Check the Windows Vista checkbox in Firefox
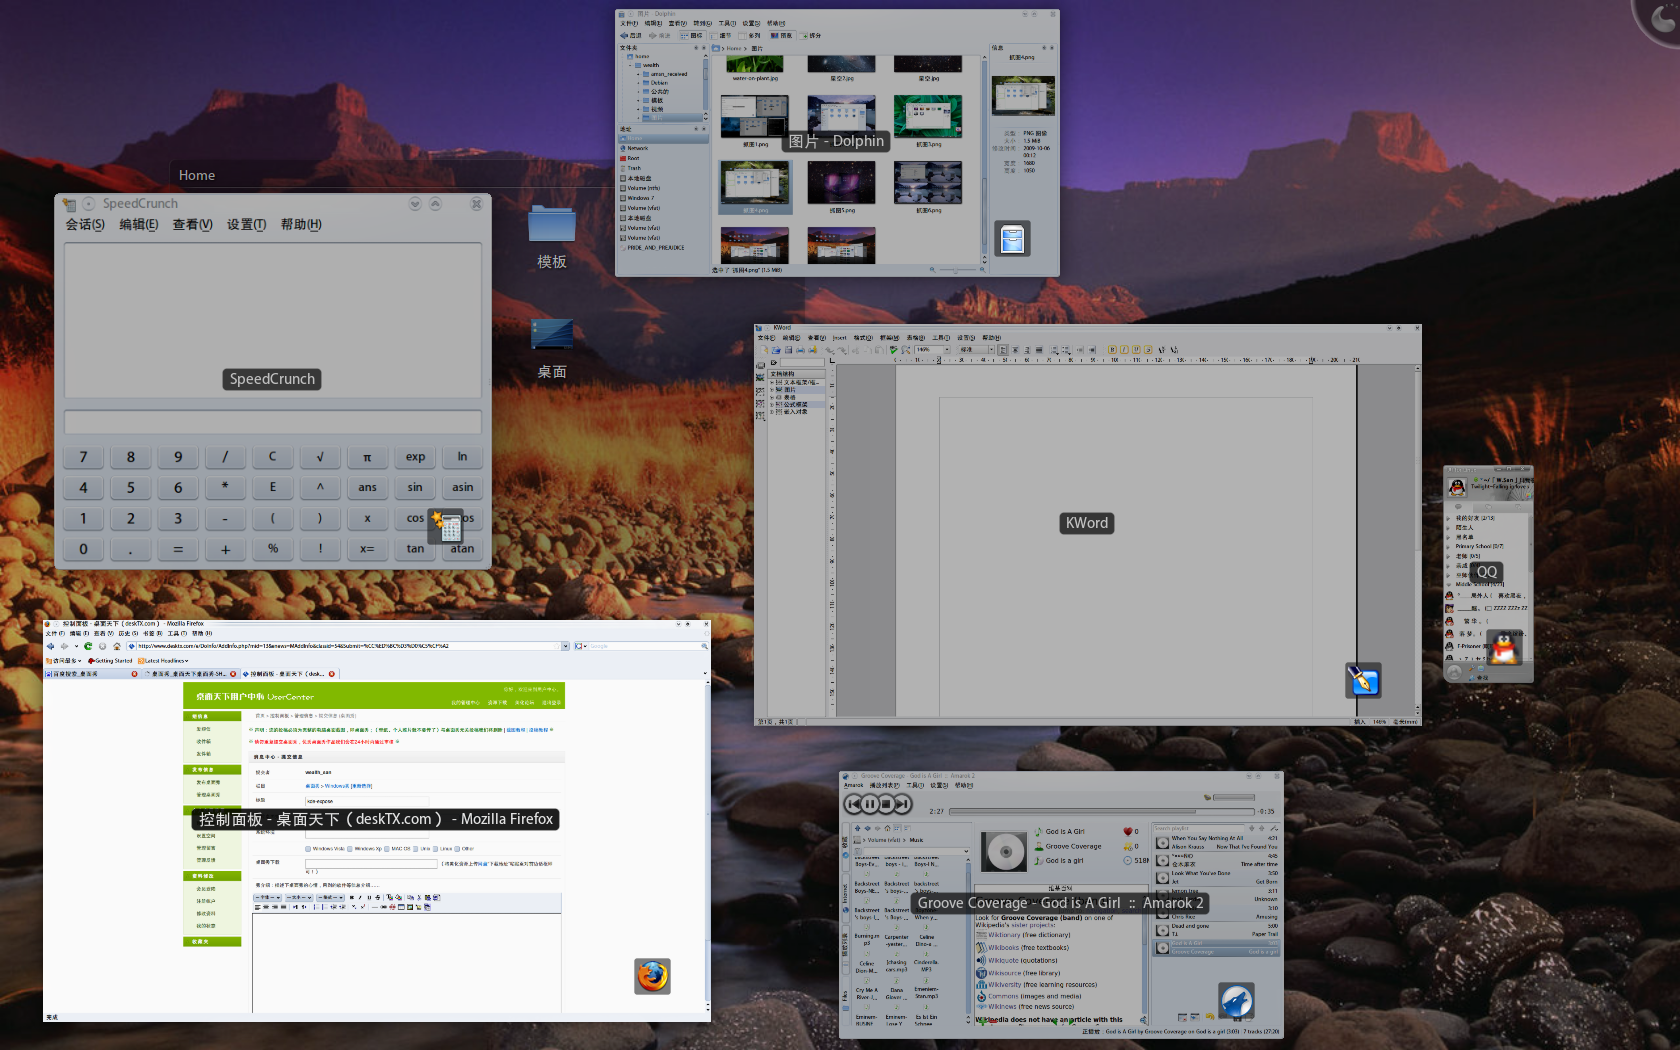The width and height of the screenshot is (1680, 1050). [308, 849]
